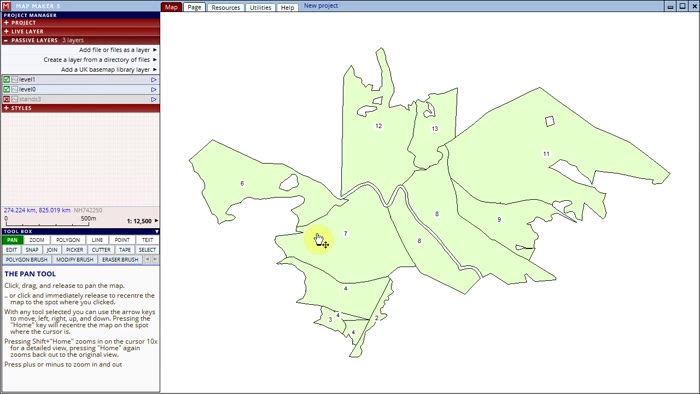
Task: Open the Add file or files as a layer submenu
Action: click(x=118, y=50)
